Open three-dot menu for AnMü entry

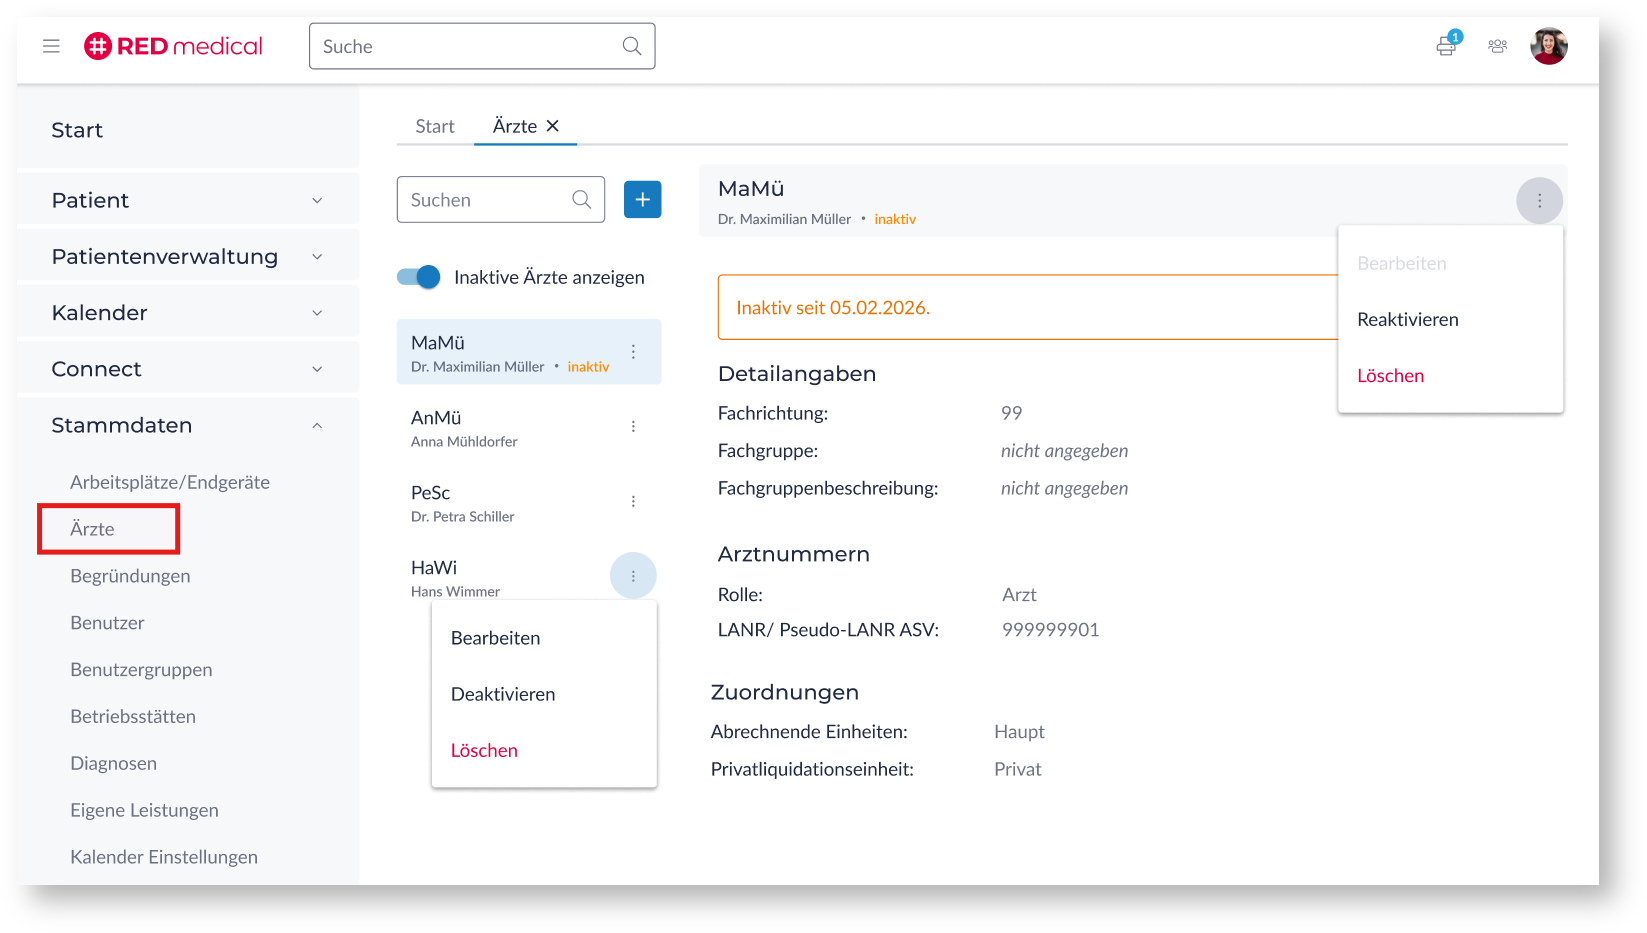[x=633, y=427]
